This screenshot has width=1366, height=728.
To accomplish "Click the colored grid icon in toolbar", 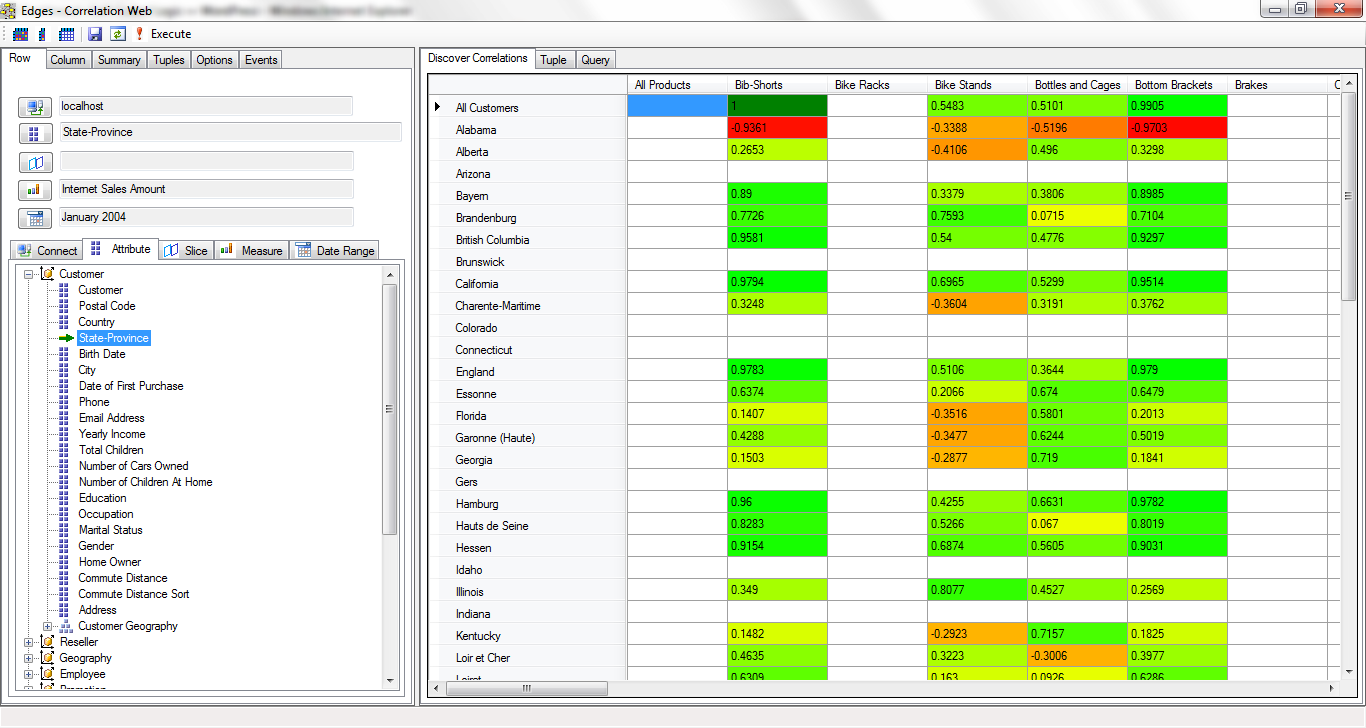I will tap(20, 34).
